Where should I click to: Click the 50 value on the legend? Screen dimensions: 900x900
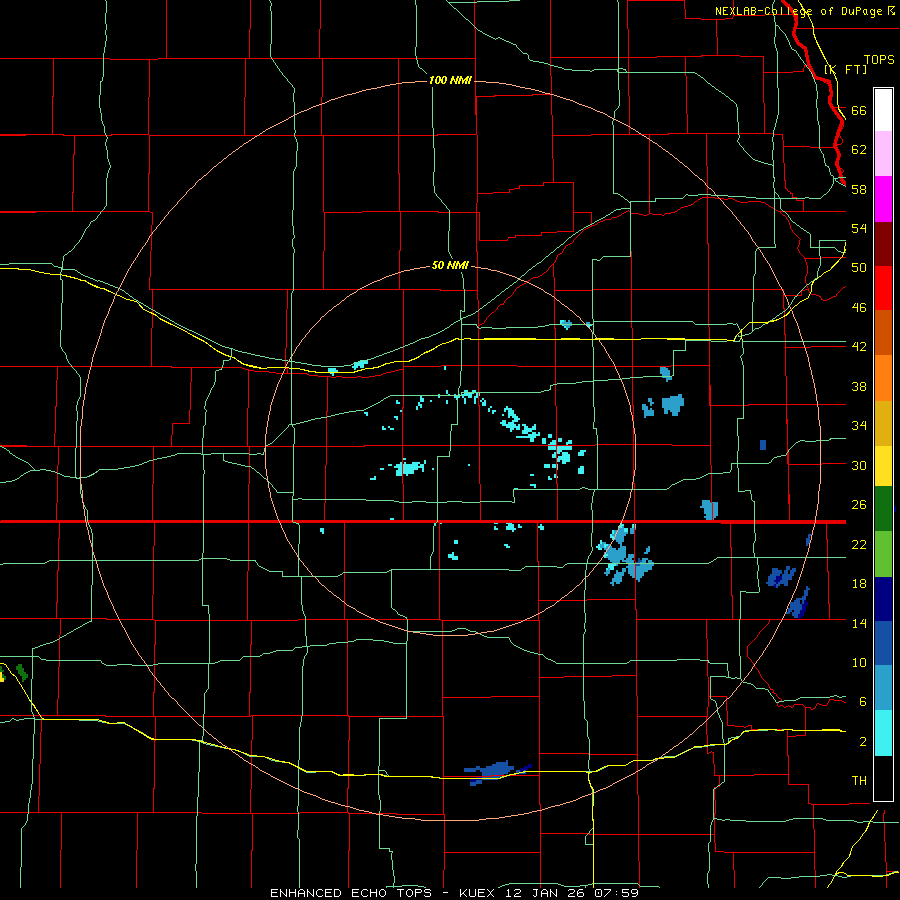pyautogui.click(x=859, y=267)
